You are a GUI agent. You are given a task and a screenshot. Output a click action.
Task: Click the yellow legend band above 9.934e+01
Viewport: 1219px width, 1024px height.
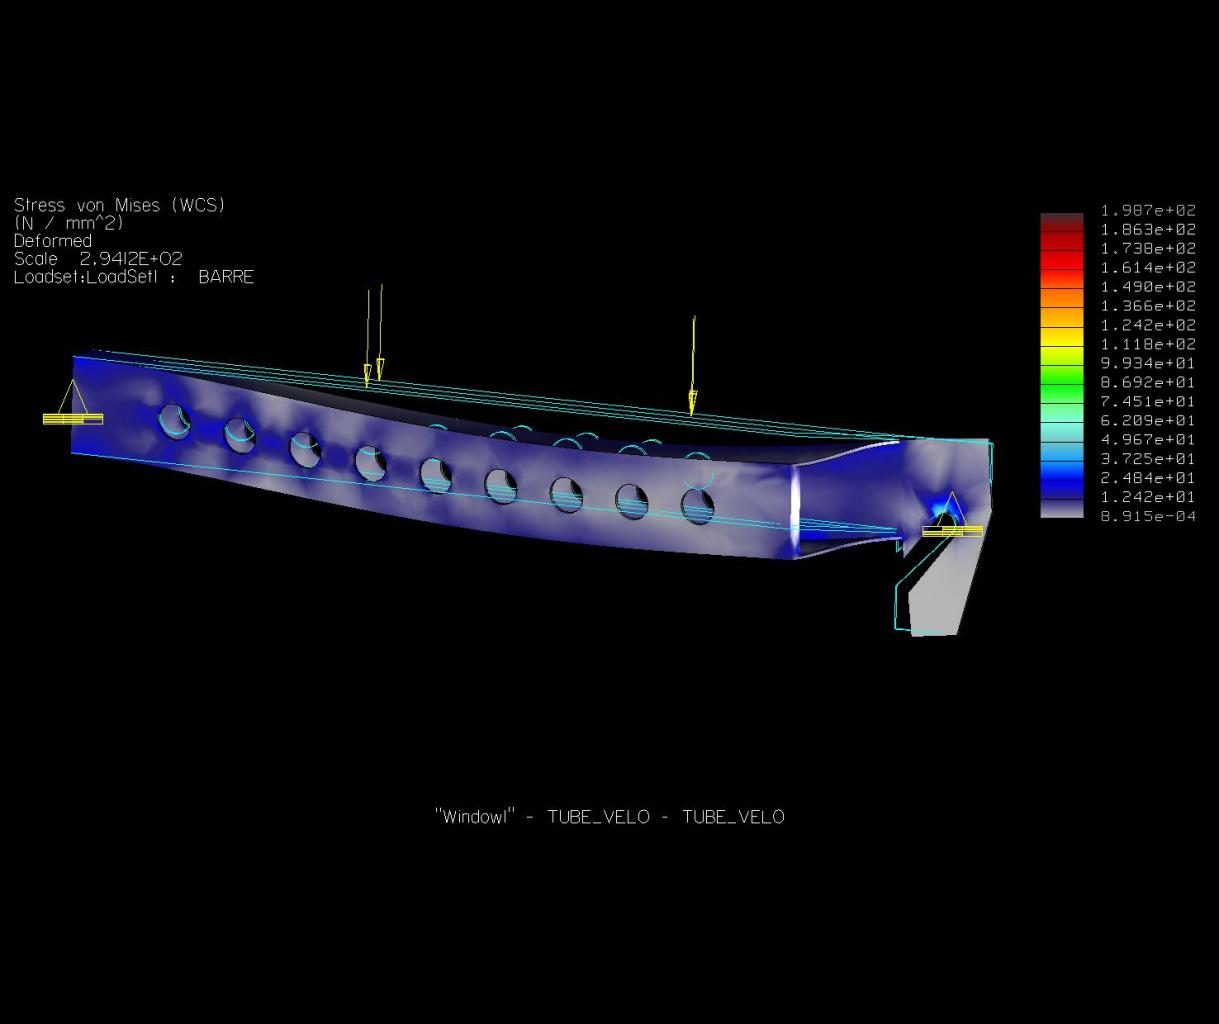(x=1062, y=355)
